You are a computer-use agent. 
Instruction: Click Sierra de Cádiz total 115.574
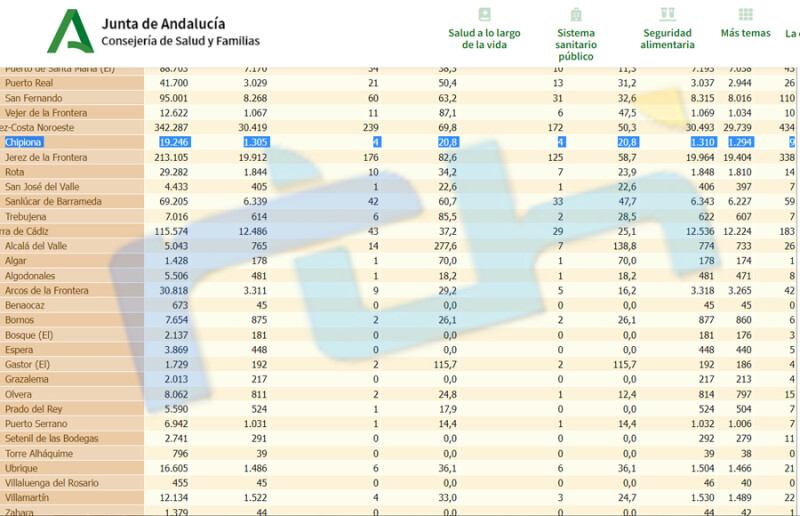171,231
